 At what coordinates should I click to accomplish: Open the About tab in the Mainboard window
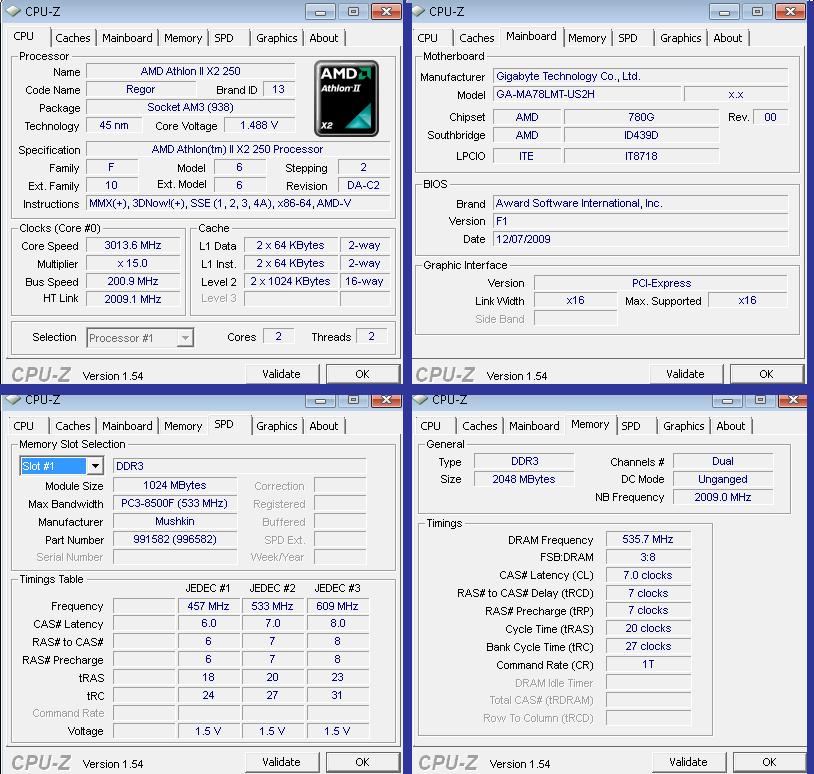tap(727, 38)
